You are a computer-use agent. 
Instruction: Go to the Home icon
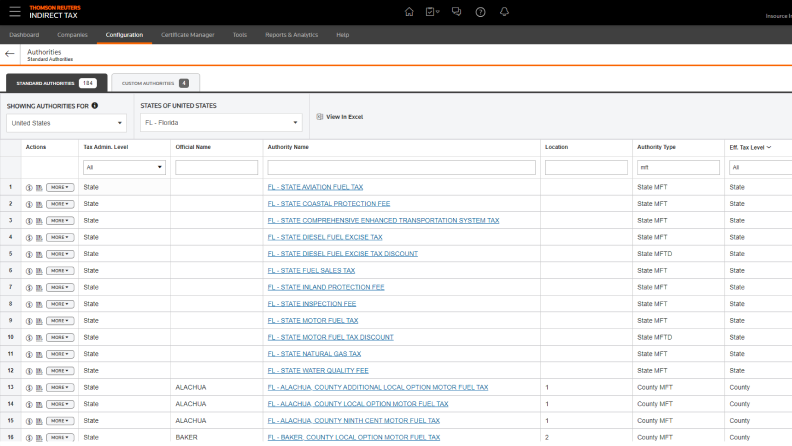tap(409, 12)
